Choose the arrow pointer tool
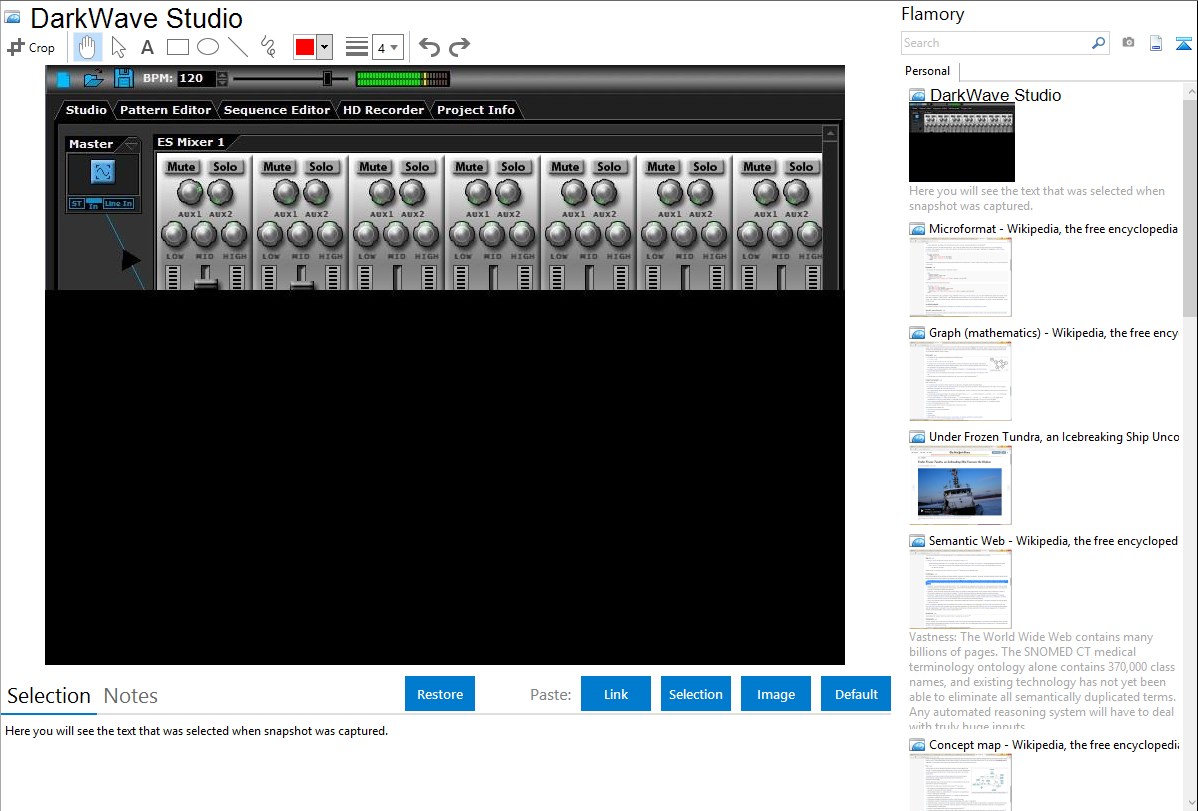Image resolution: width=1198 pixels, height=811 pixels. (x=118, y=47)
